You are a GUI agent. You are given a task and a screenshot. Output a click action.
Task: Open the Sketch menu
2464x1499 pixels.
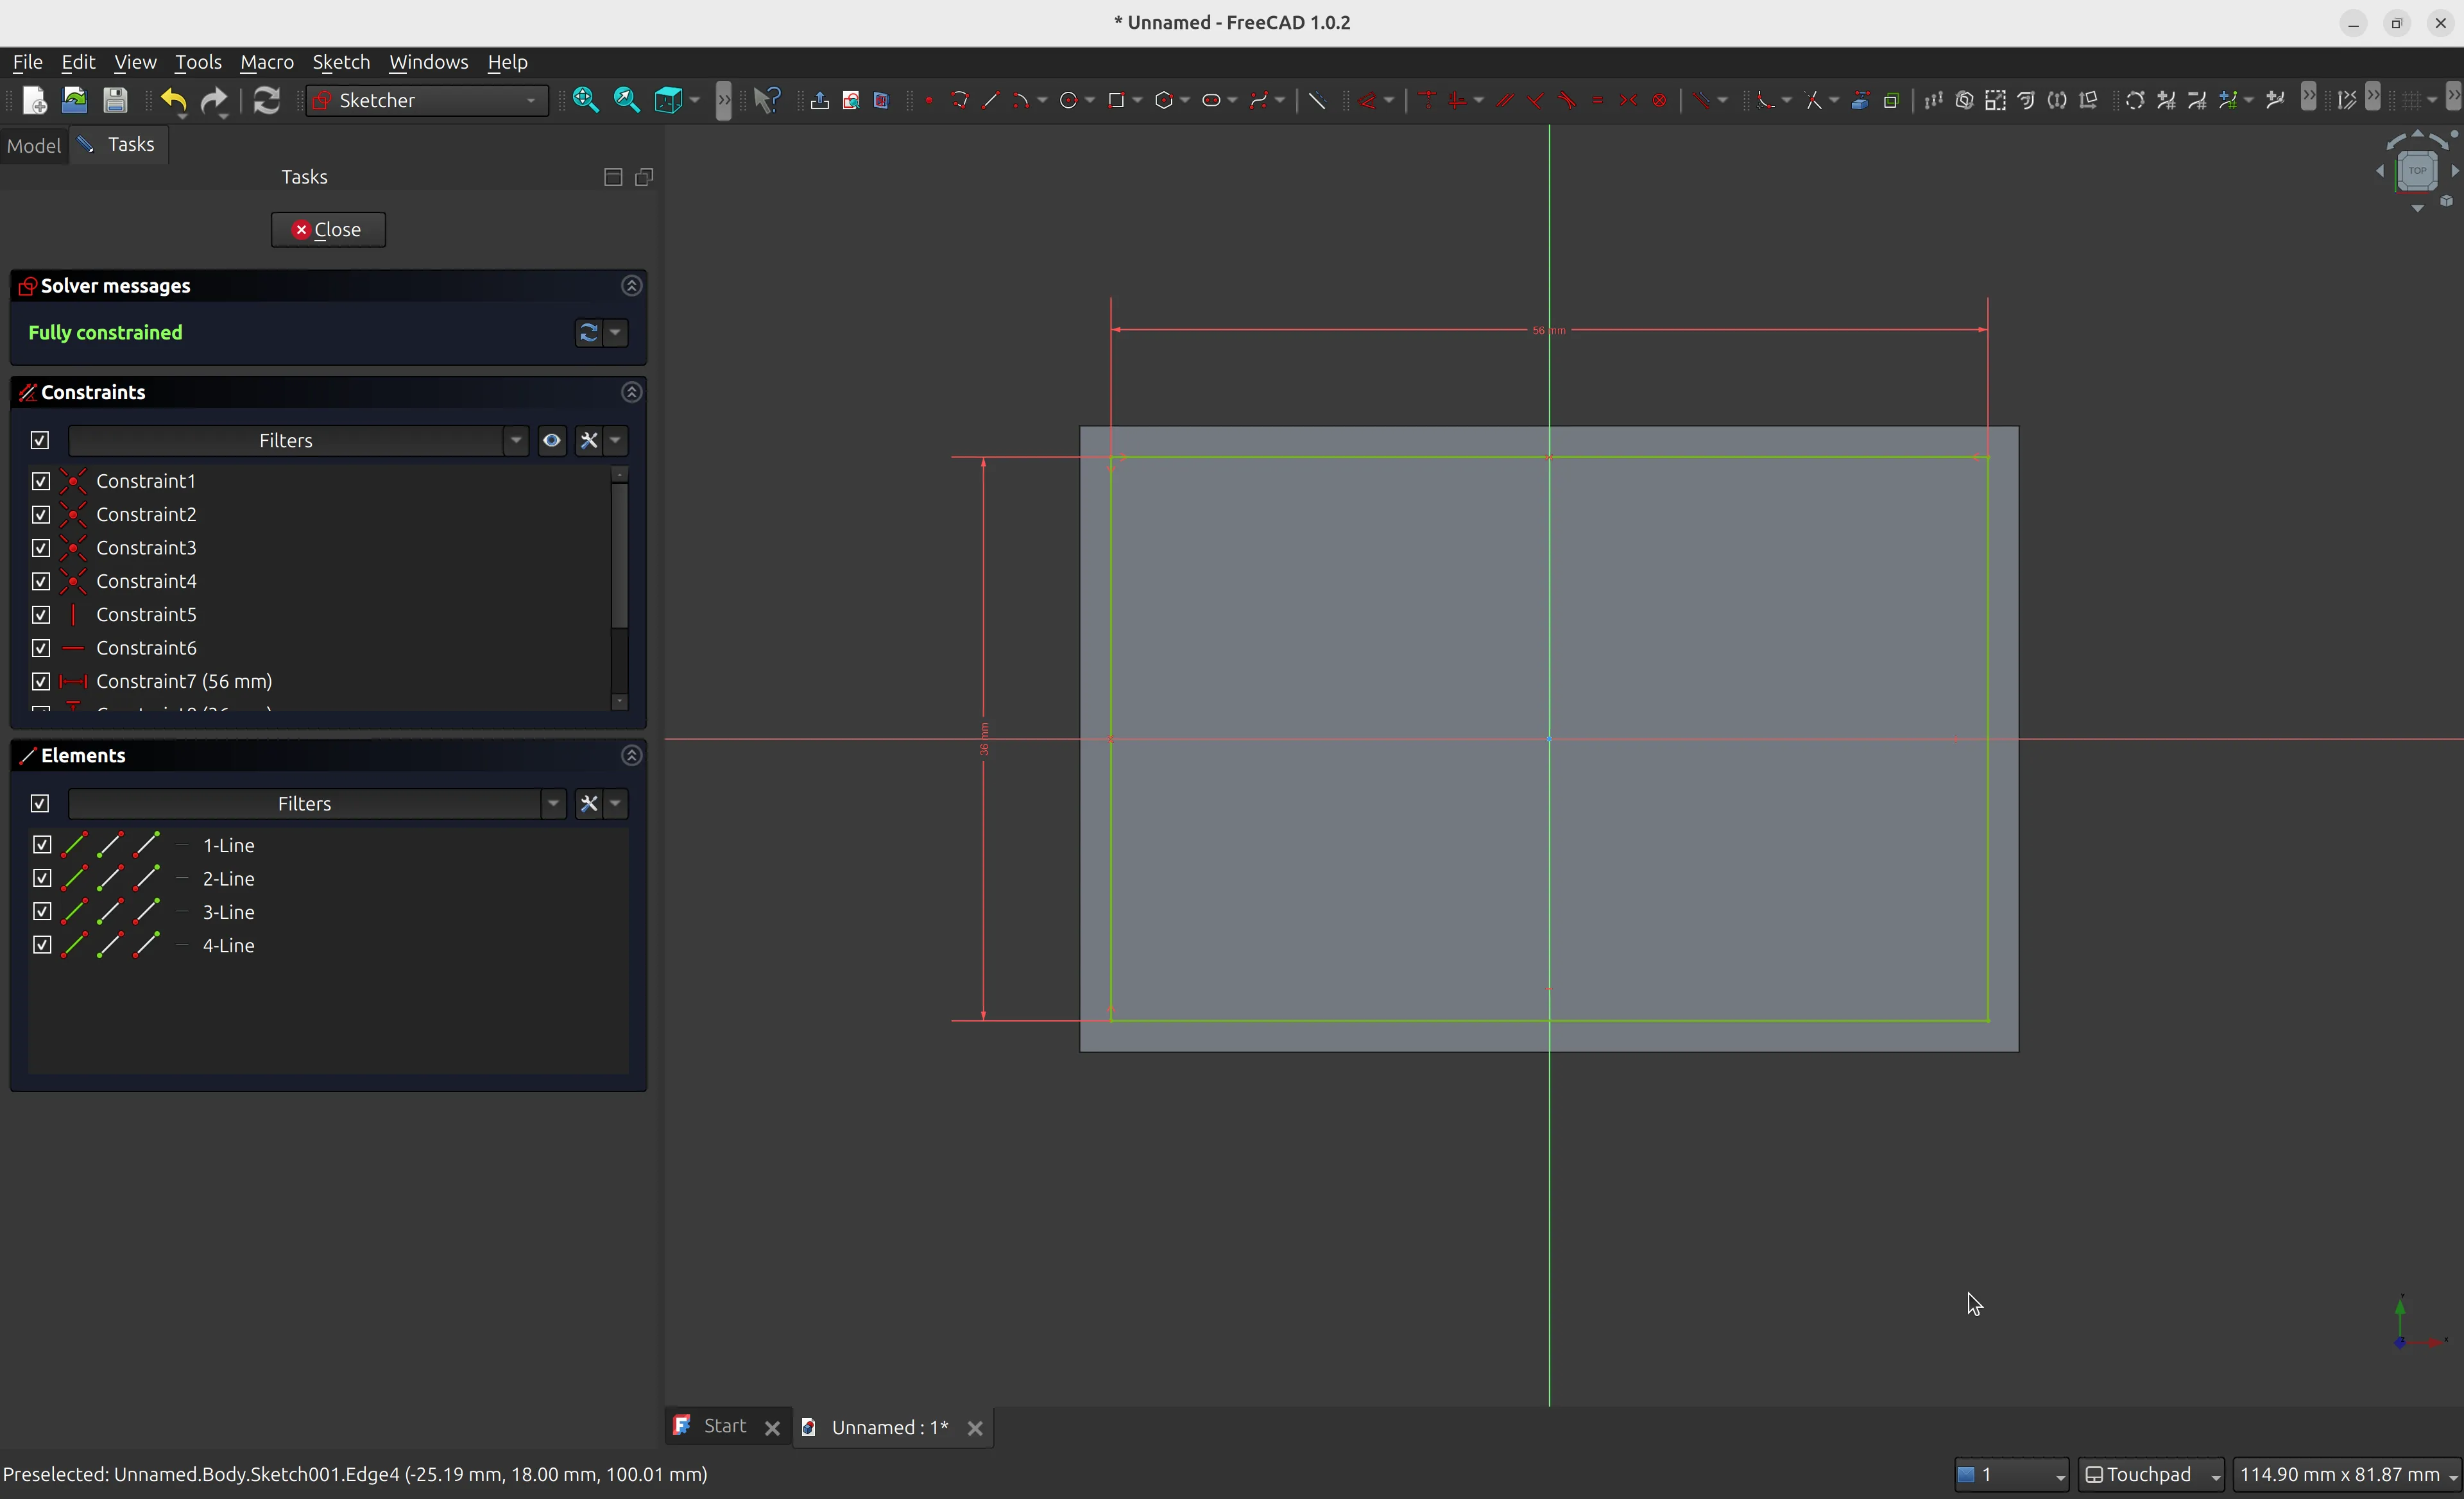(x=341, y=62)
